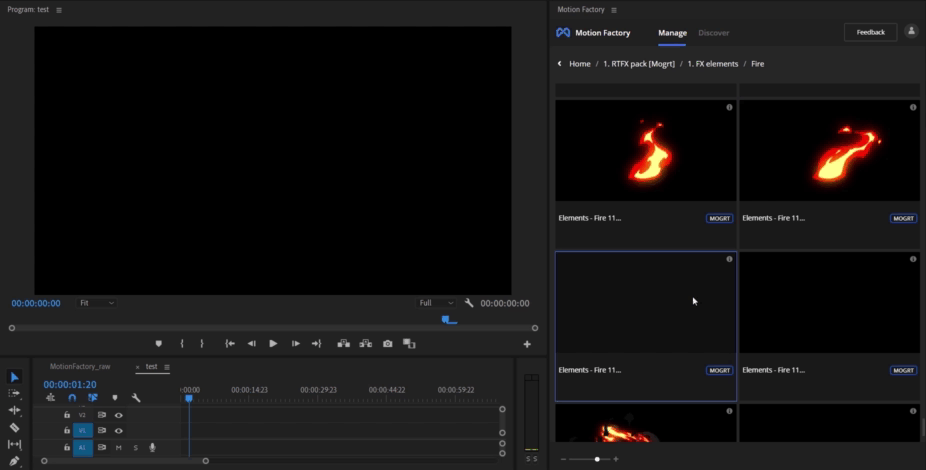Click the thumbnail size slider handle
This screenshot has width=926, height=470.
(597, 459)
